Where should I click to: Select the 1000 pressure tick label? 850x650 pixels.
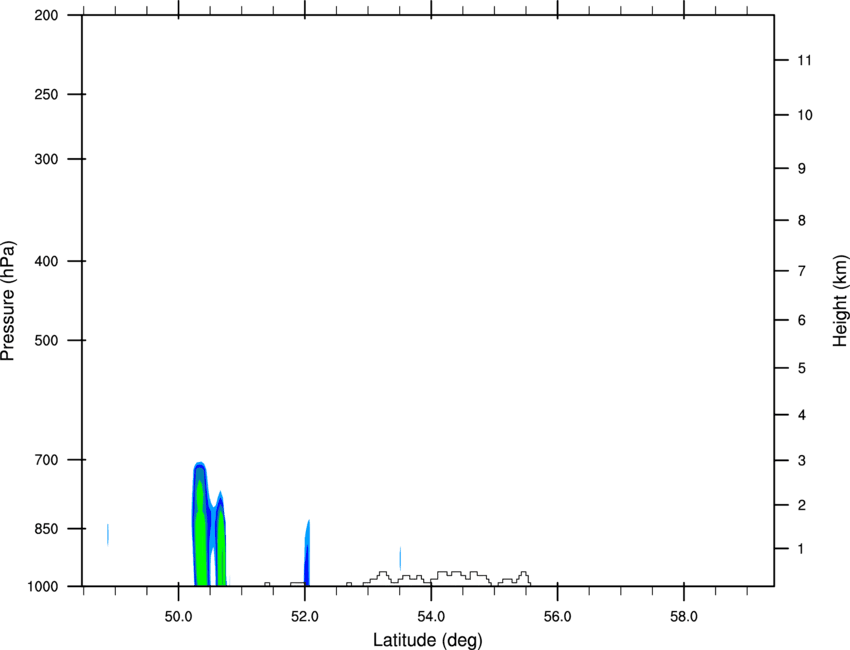pyautogui.click(x=43, y=587)
